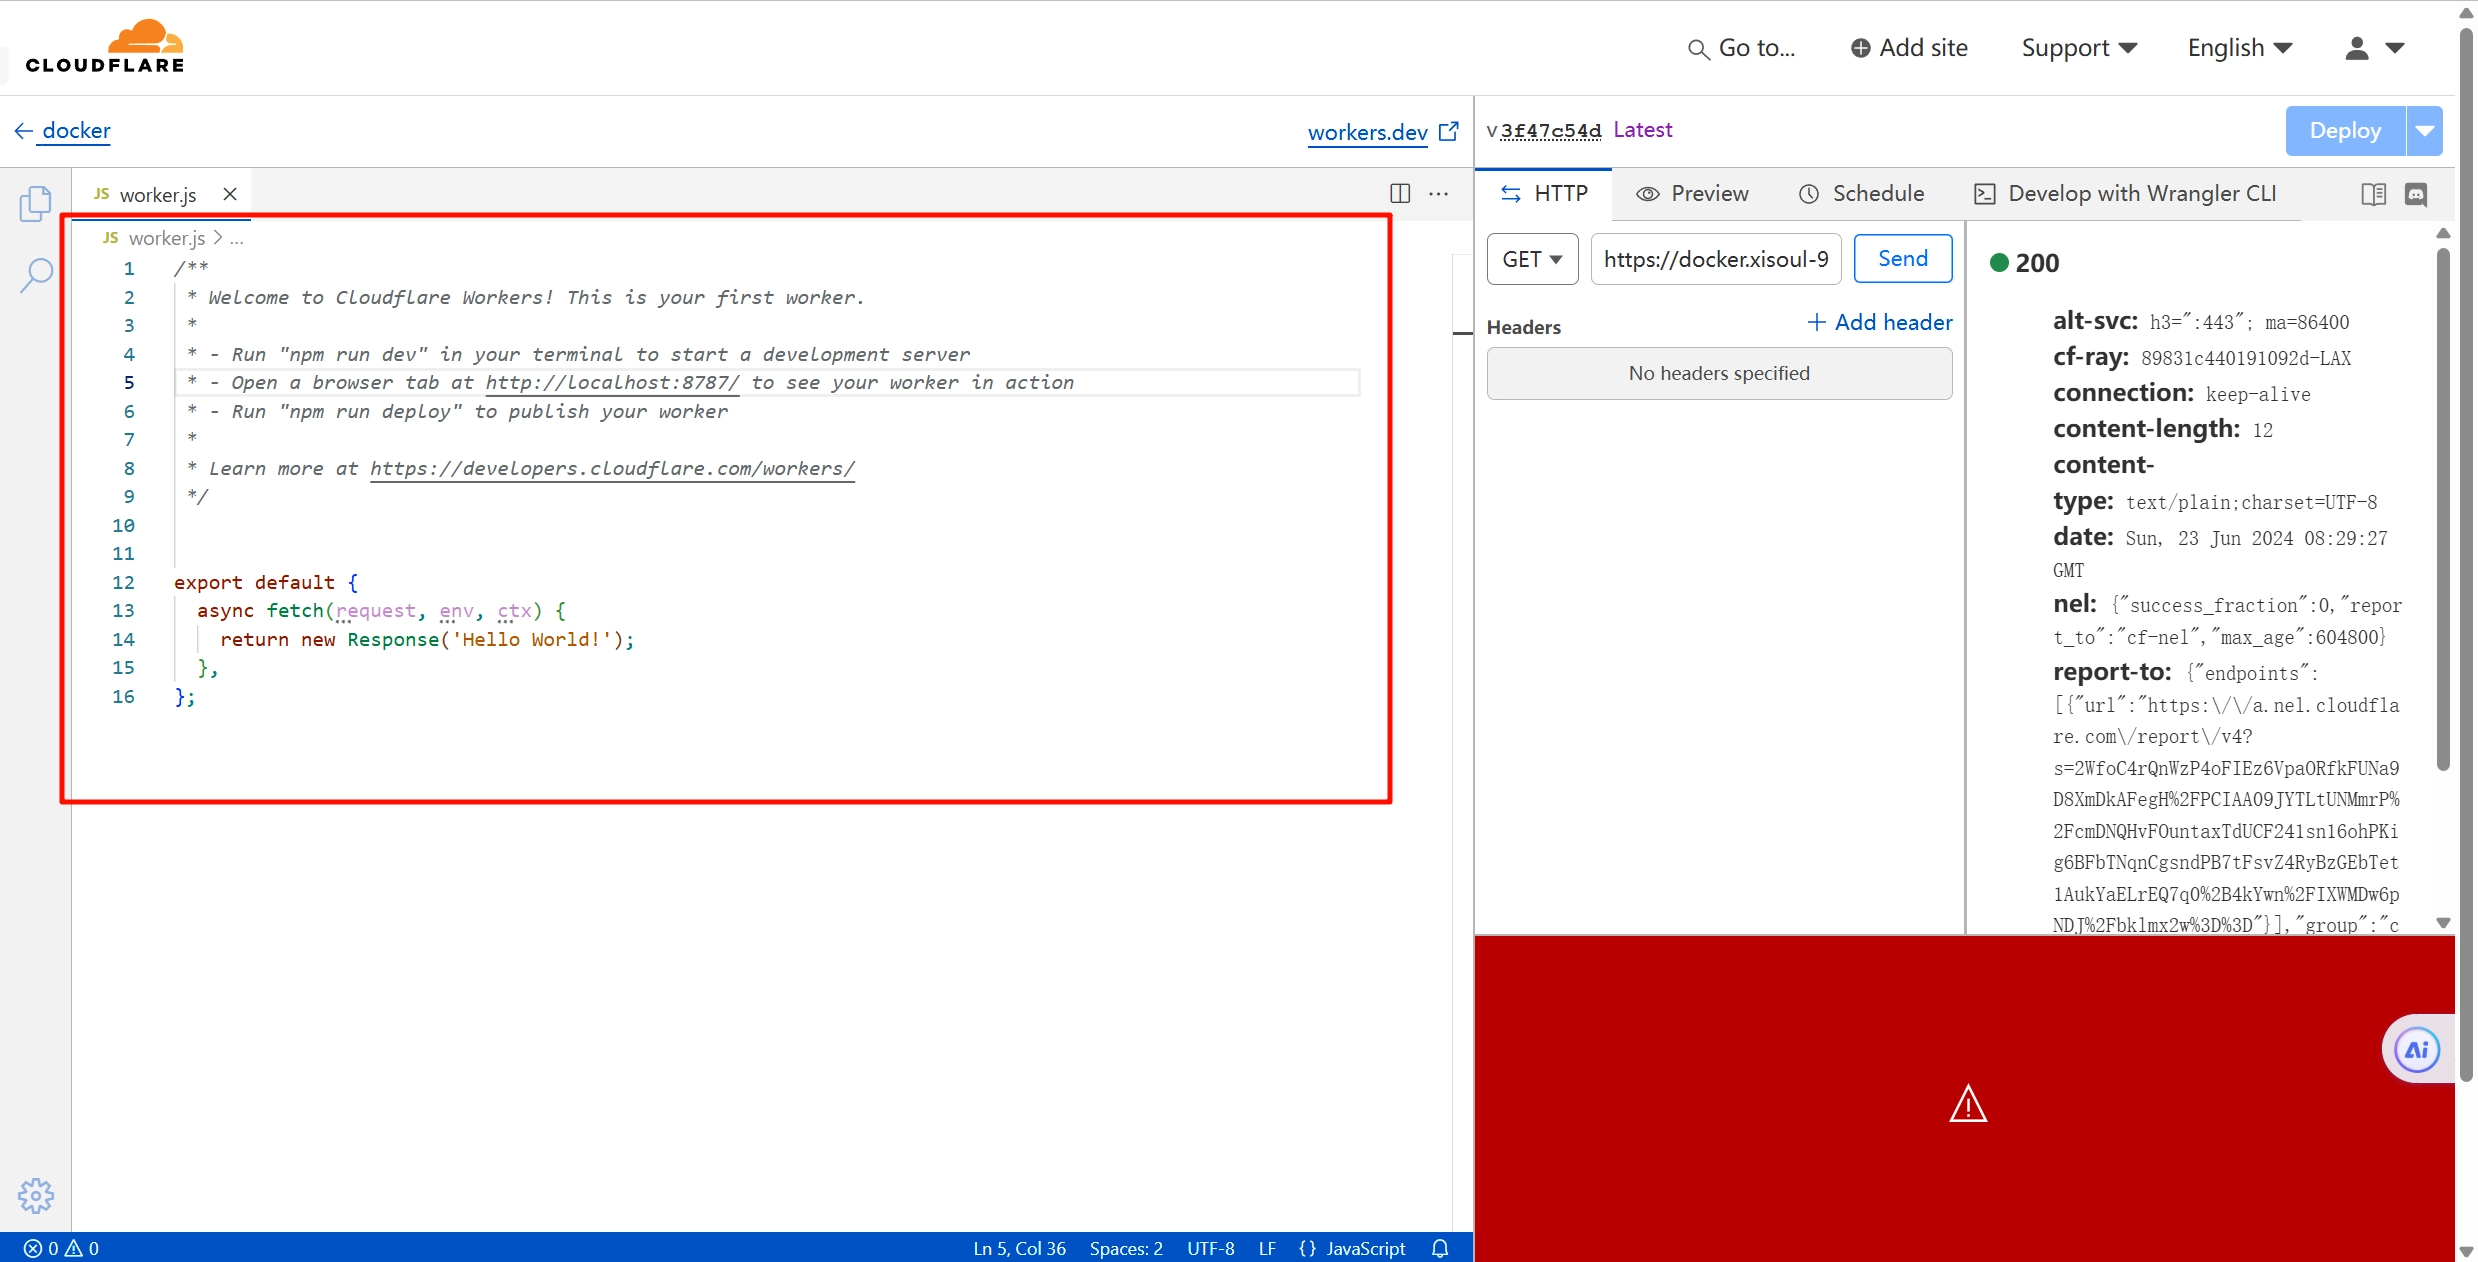2478x1262 pixels.
Task: Click the No headers specified box
Action: tap(1719, 373)
